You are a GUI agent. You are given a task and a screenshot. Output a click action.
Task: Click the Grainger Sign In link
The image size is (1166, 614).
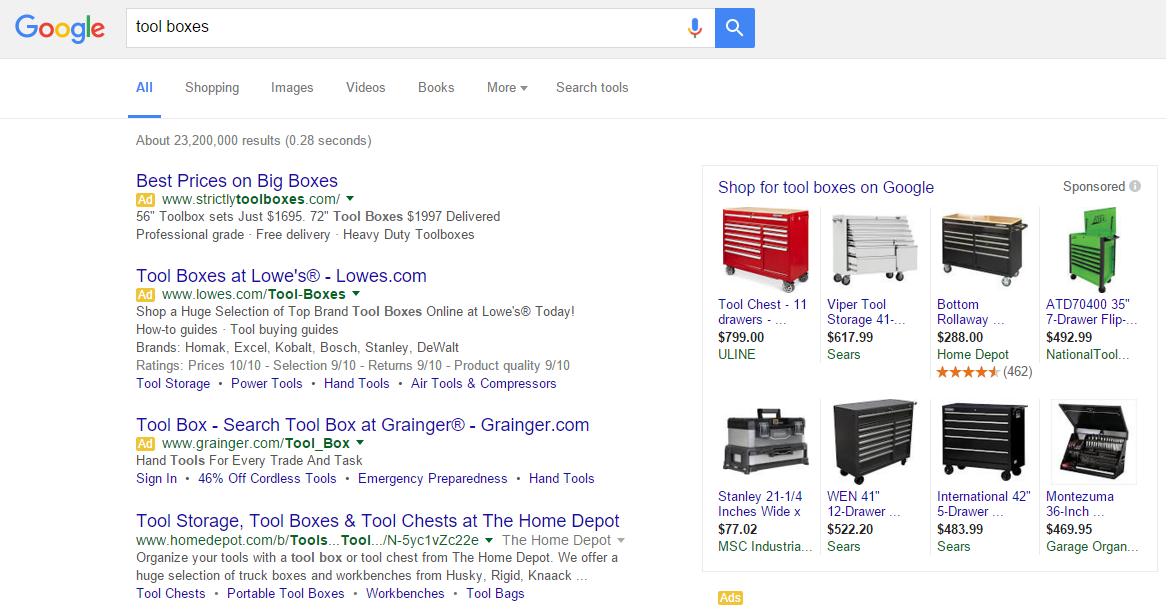(156, 479)
